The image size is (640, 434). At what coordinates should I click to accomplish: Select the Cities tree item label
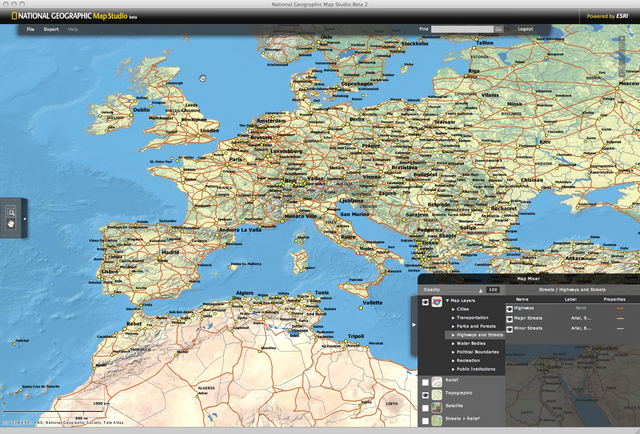coord(462,309)
